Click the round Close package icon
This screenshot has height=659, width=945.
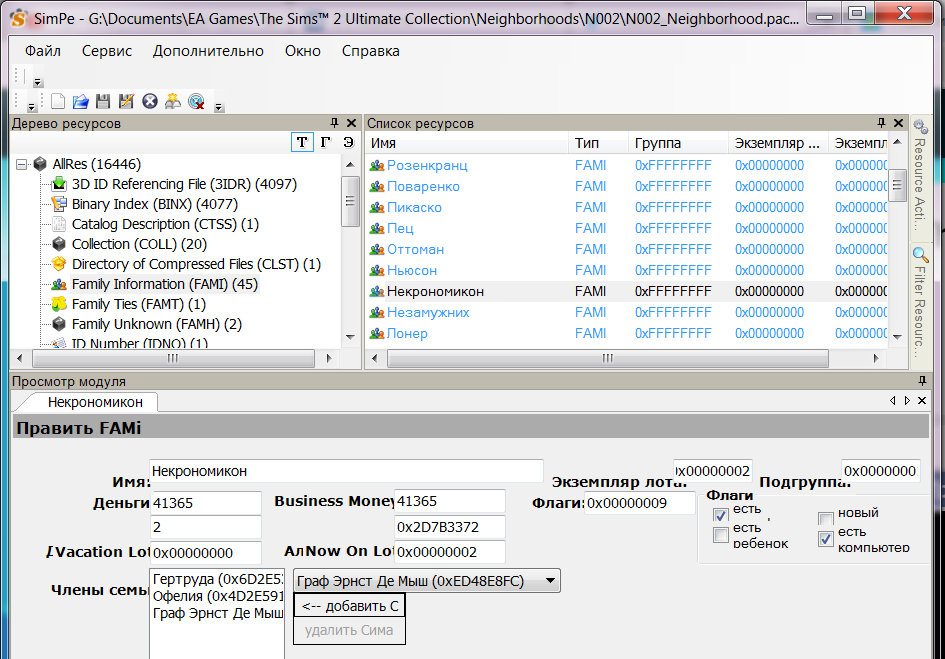149,101
